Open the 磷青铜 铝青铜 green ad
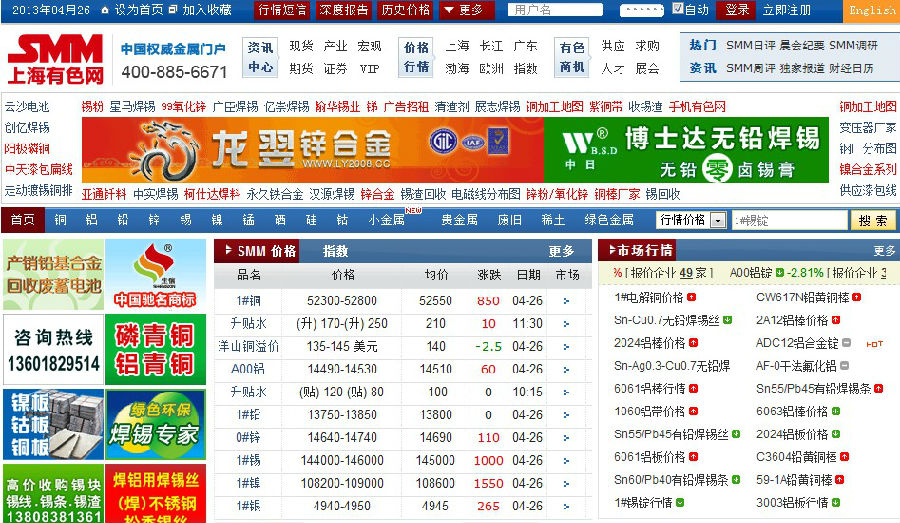 (x=156, y=350)
